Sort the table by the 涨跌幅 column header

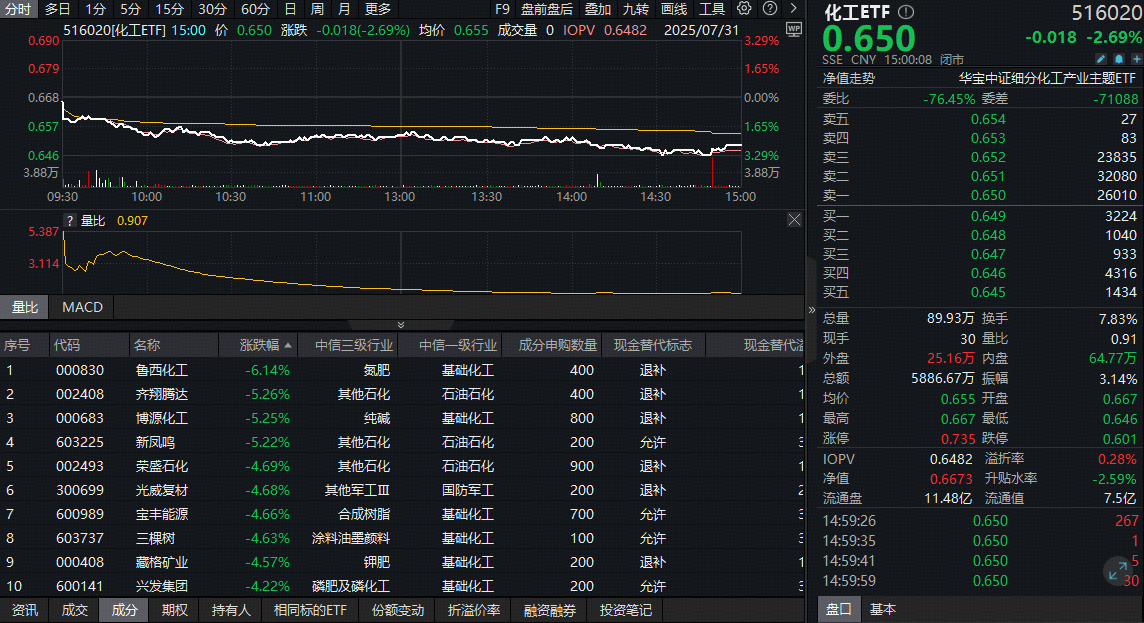click(266, 345)
